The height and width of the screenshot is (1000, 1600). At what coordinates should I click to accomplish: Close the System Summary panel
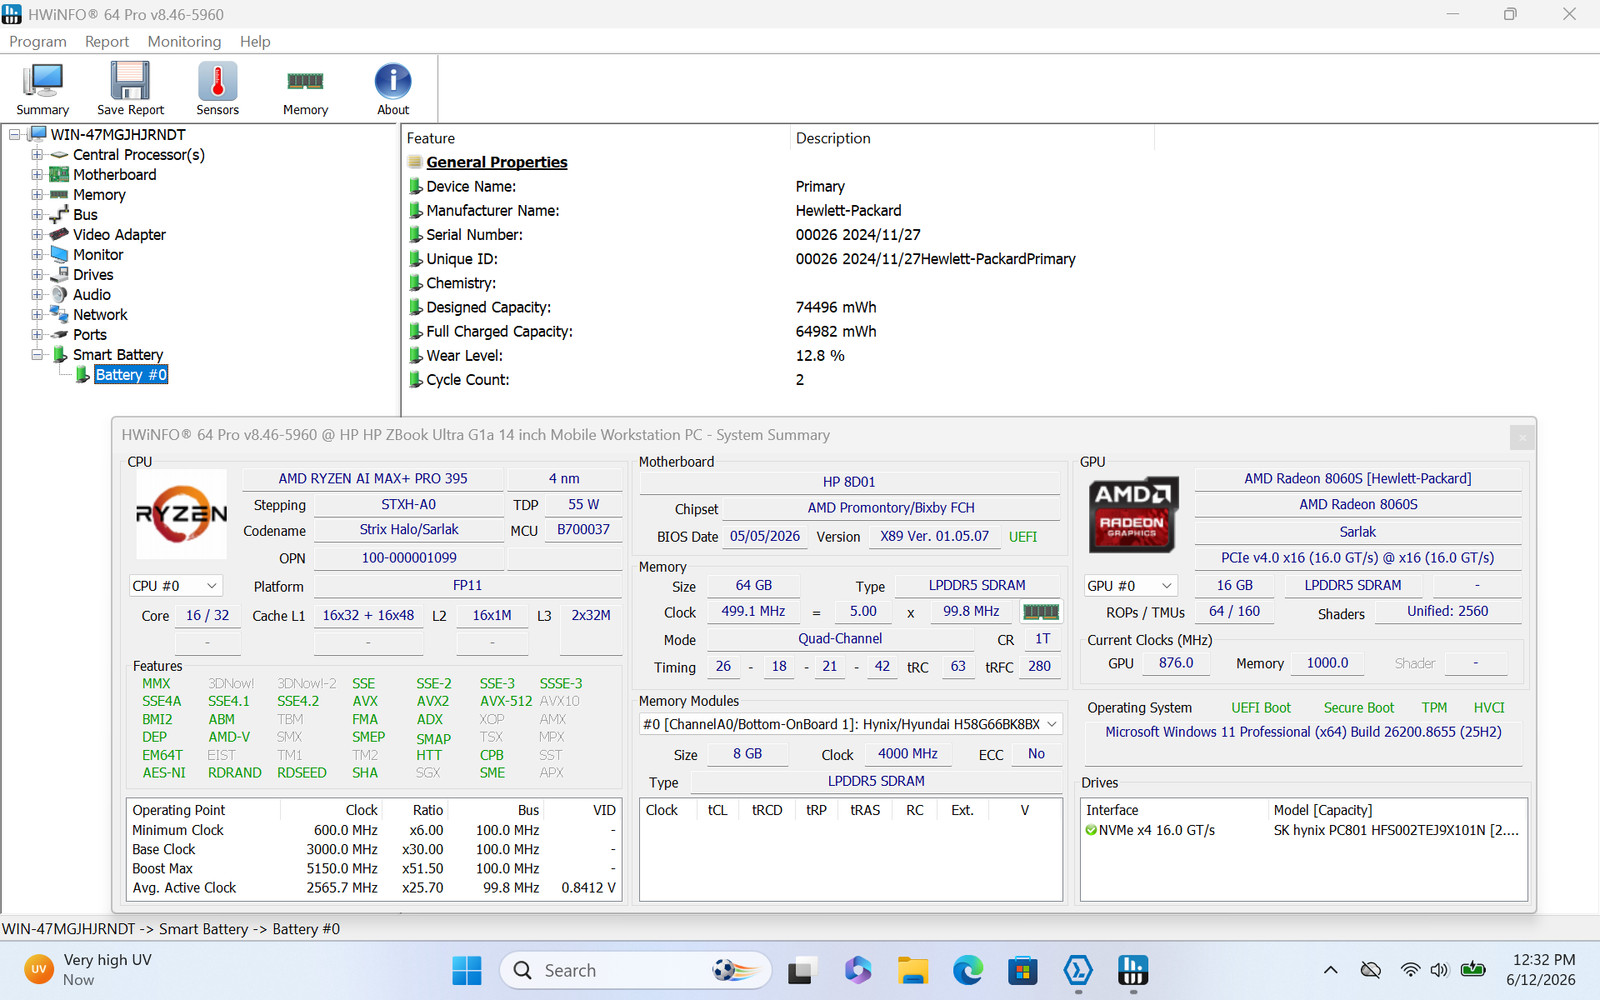click(1522, 437)
